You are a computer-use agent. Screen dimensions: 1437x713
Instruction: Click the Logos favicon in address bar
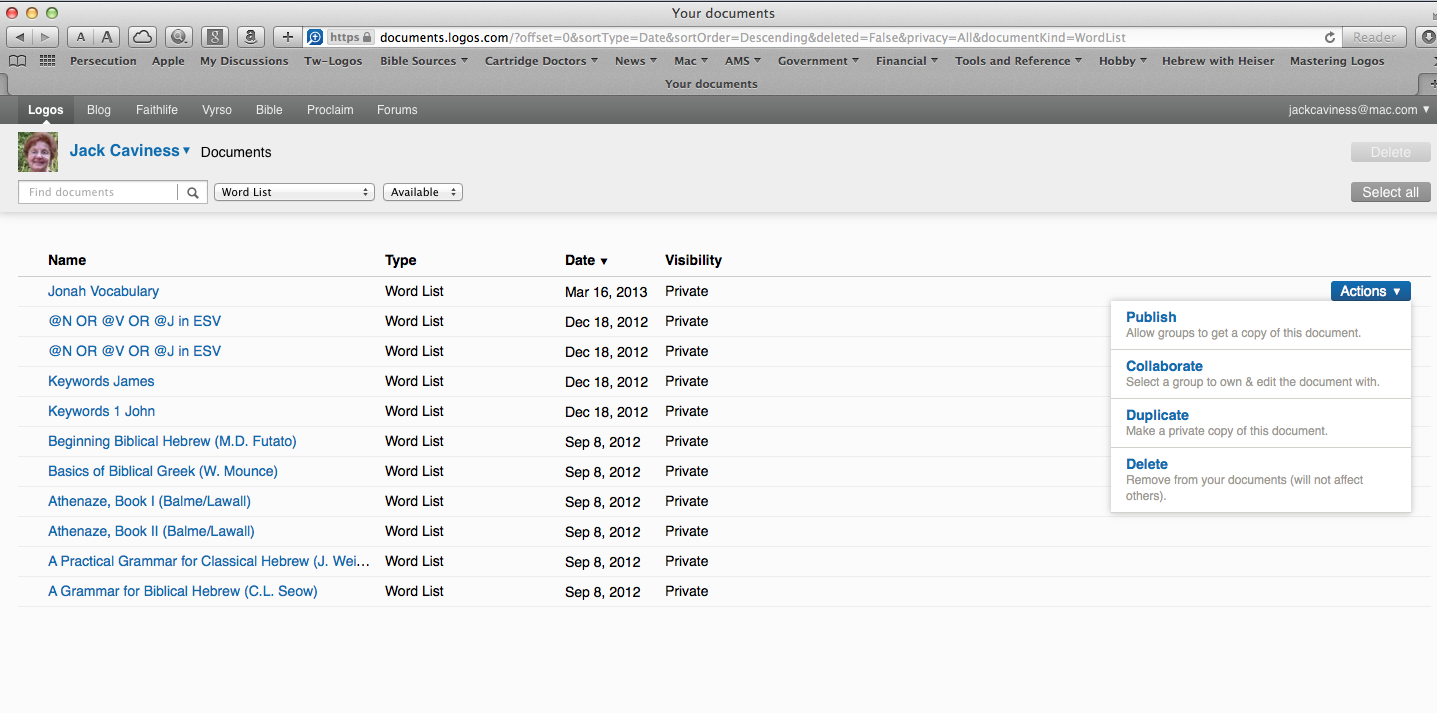(314, 37)
